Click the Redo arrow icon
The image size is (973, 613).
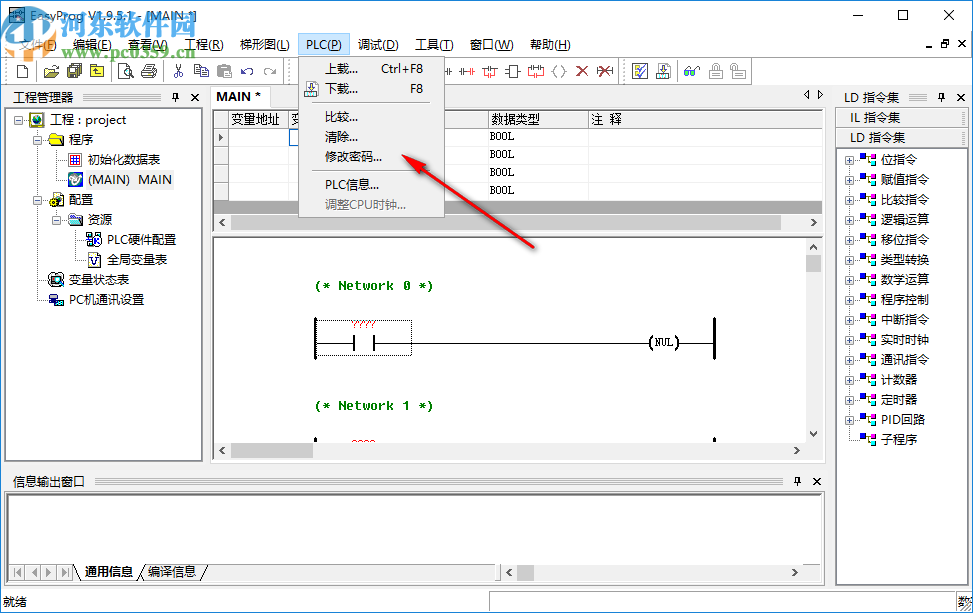point(269,71)
